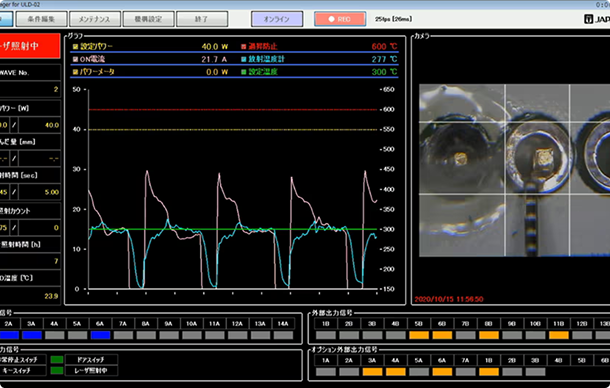Click the gray indicator under input 4A
The height and width of the screenshot is (388, 610).
pyautogui.click(x=54, y=335)
